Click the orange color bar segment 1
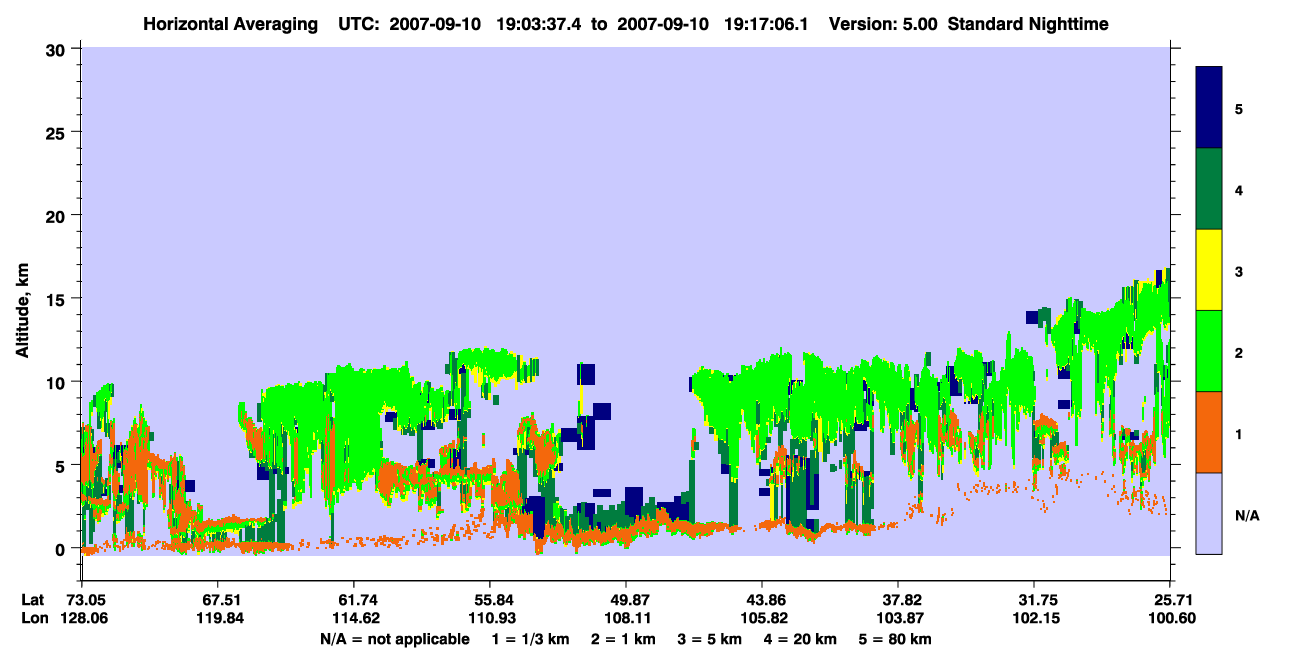This screenshot has height=667, width=1300. click(1209, 432)
